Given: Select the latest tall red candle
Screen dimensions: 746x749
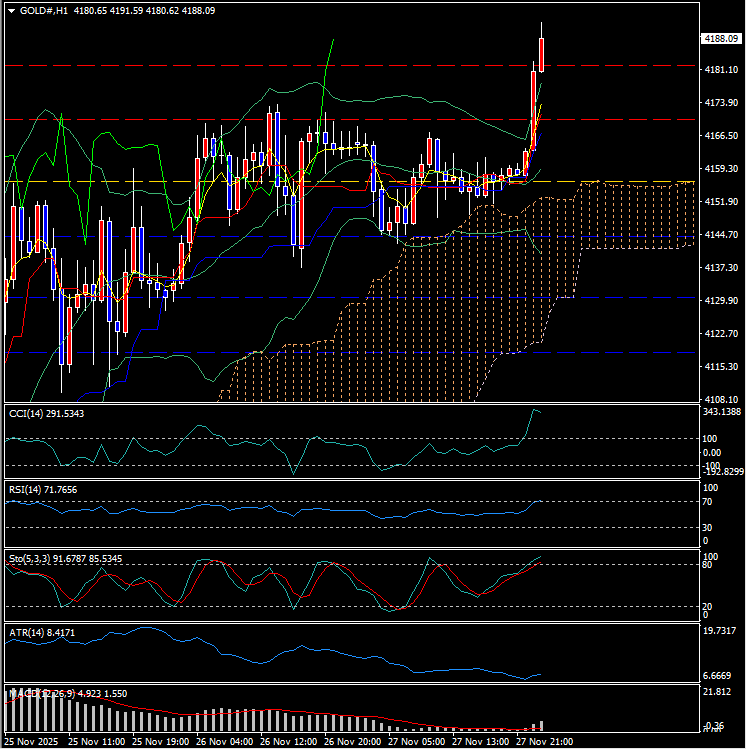Looking at the screenshot, I should [541, 54].
